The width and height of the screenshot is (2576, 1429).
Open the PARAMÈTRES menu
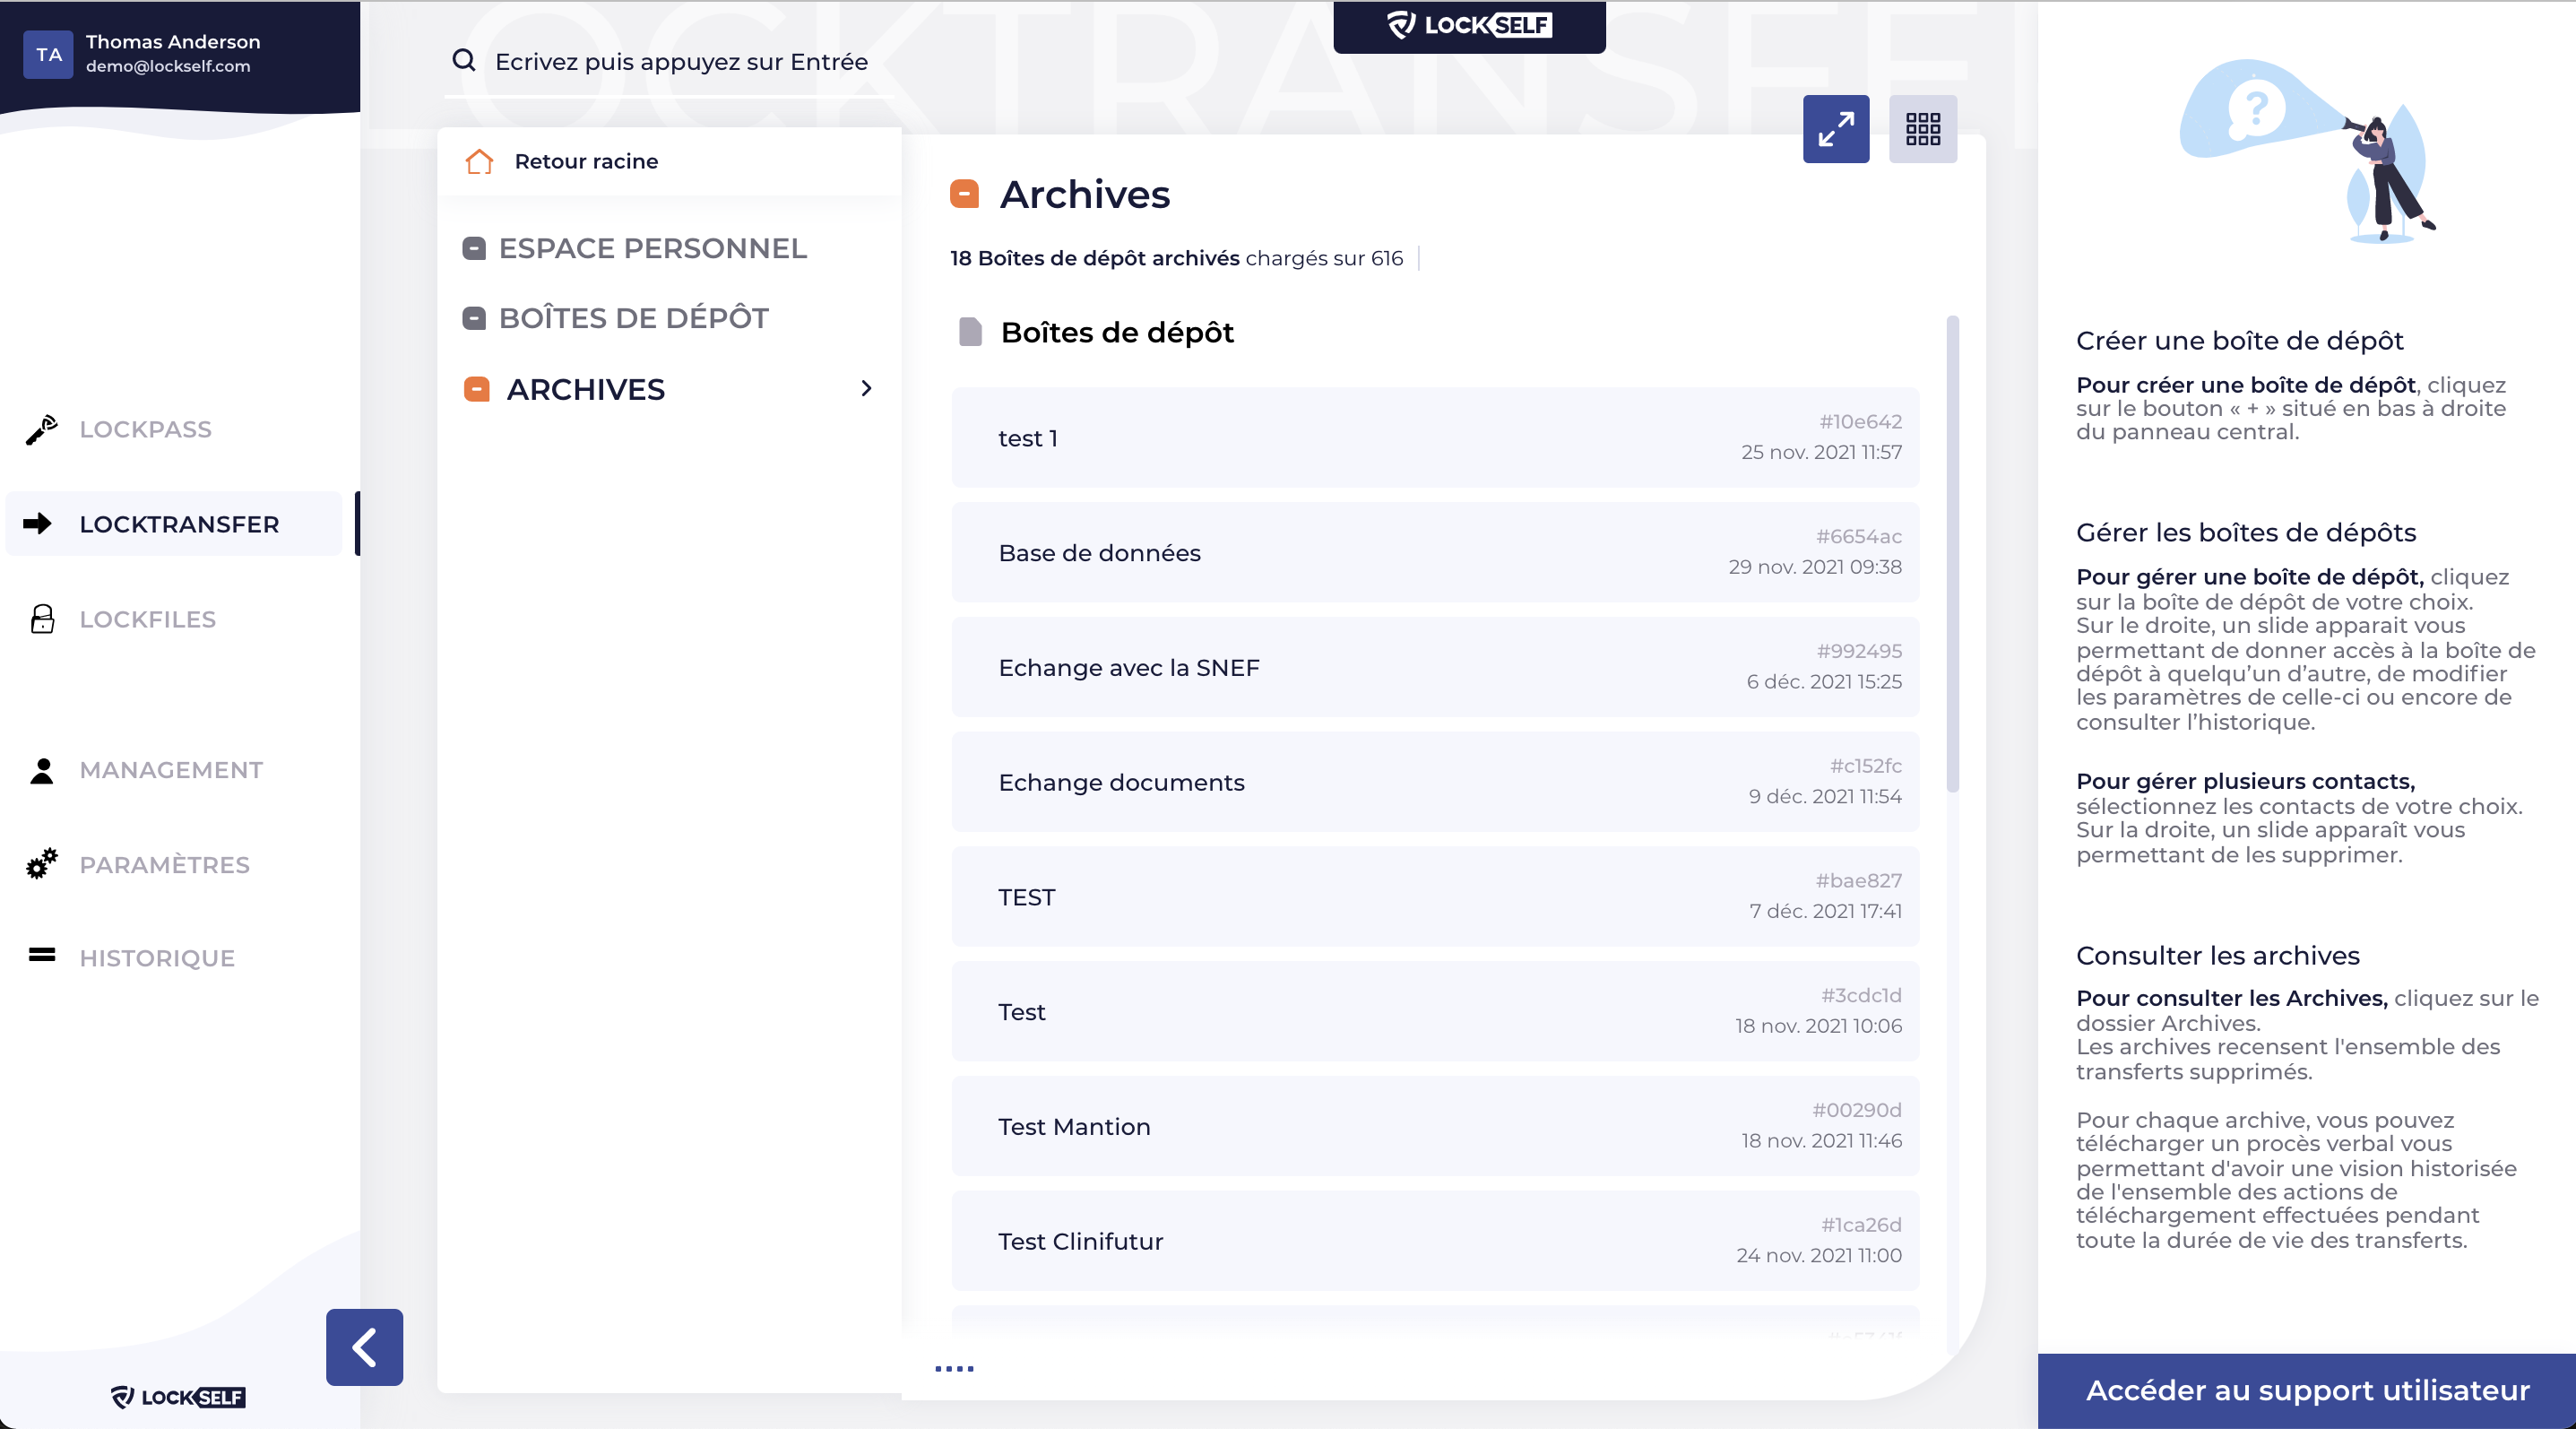164,864
